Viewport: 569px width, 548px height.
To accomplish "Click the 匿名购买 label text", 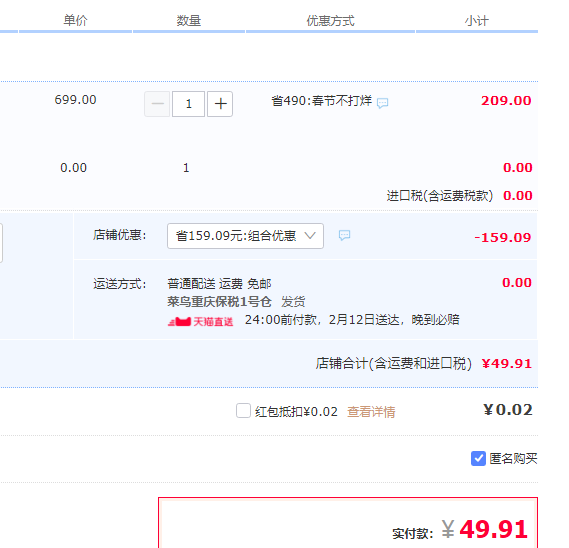I will (x=513, y=459).
